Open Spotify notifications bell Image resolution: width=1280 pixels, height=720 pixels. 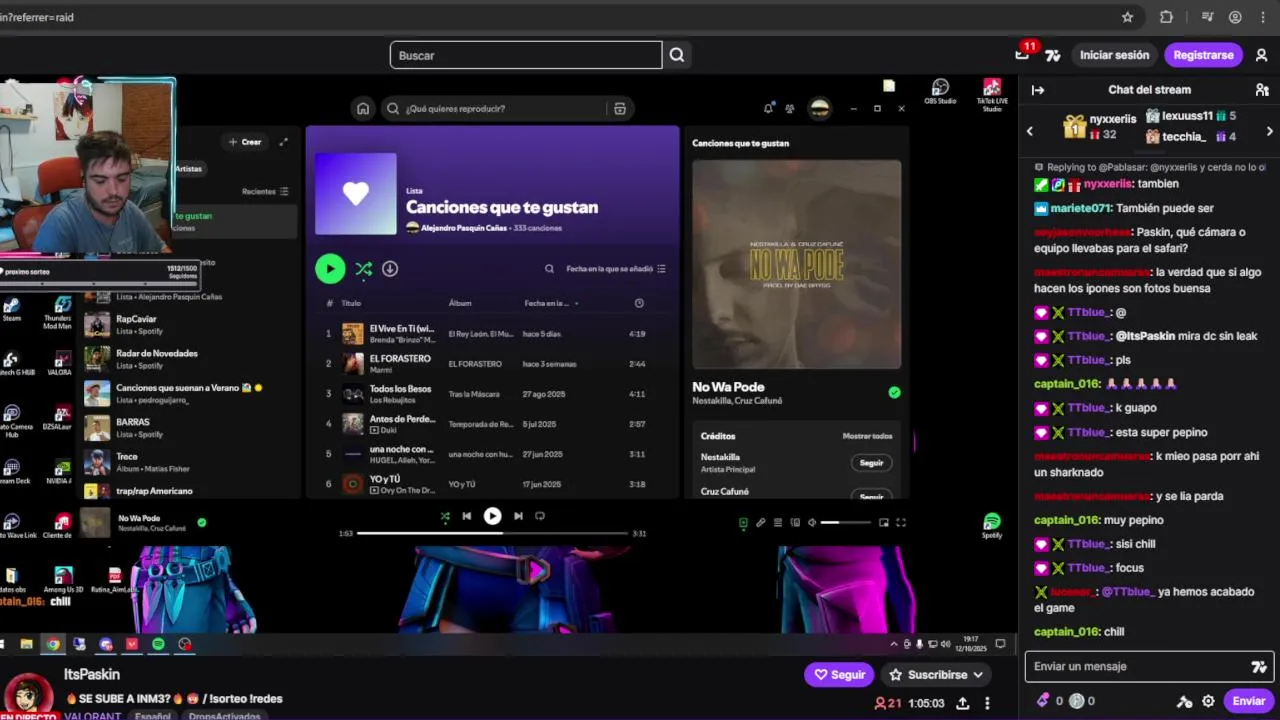(768, 108)
